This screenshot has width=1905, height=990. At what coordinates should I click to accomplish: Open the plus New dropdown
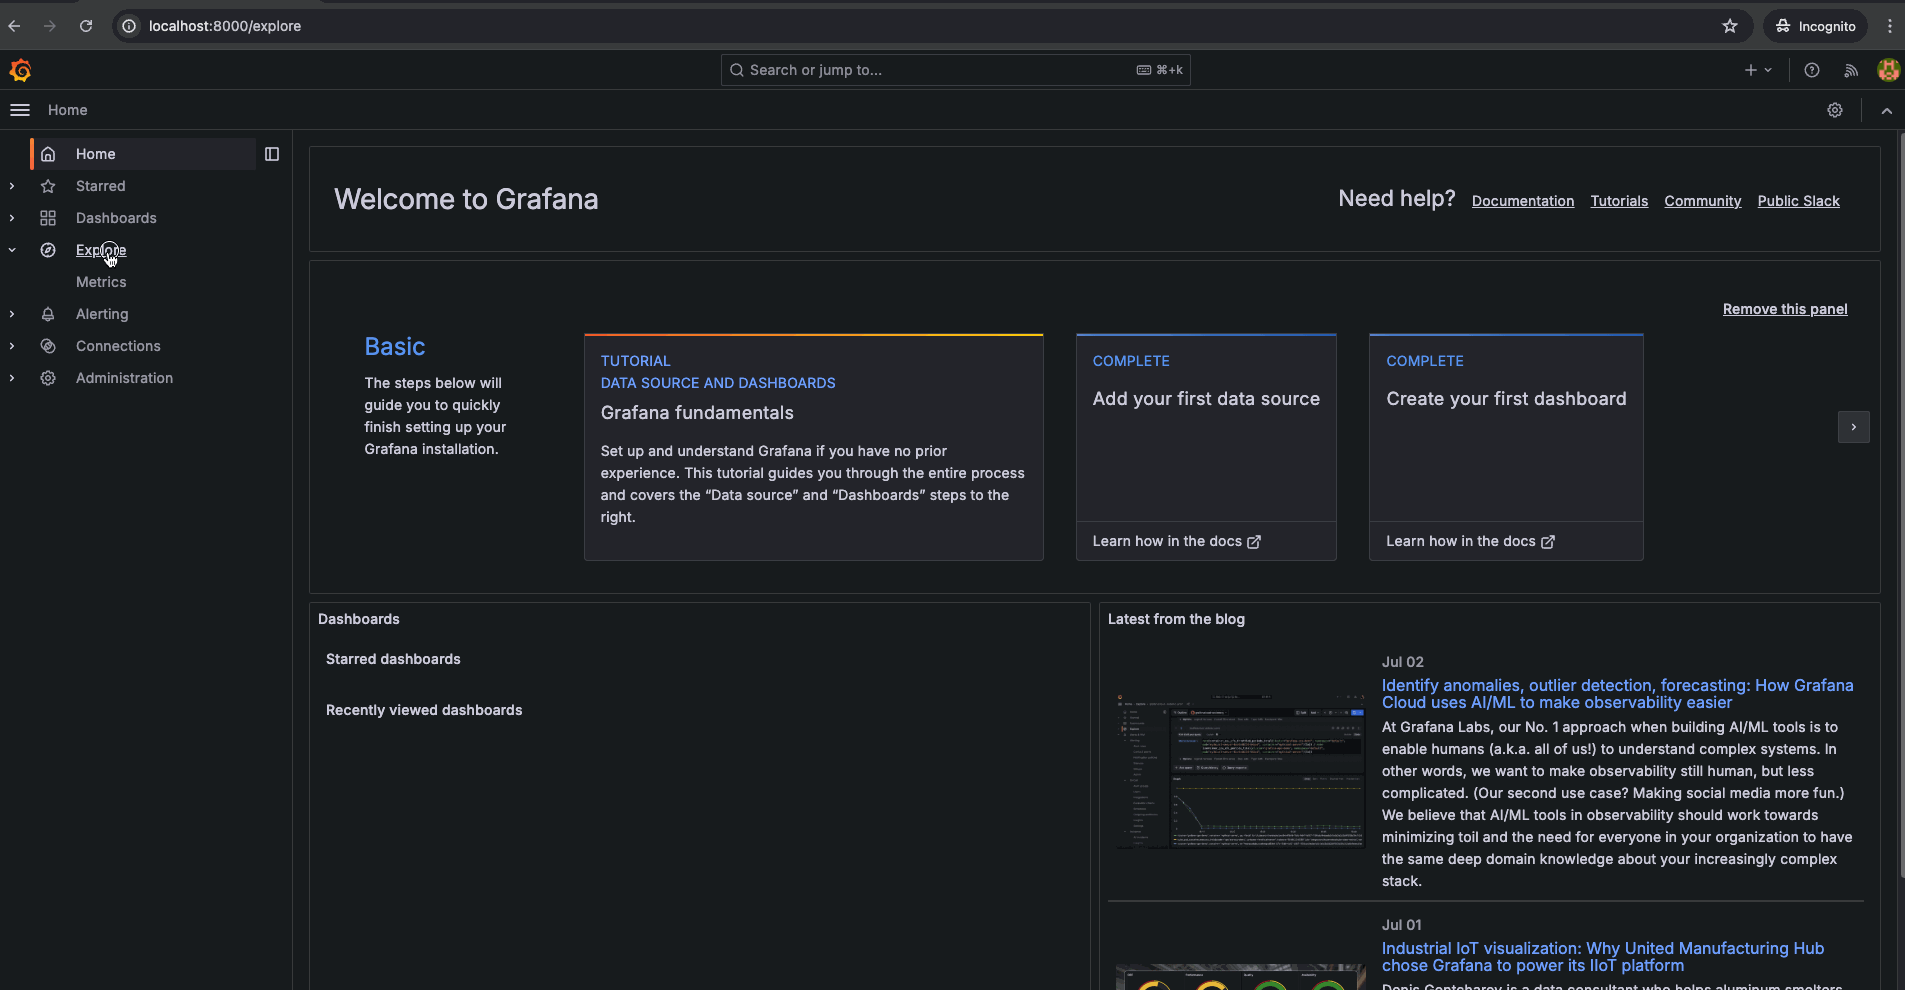pyautogui.click(x=1757, y=70)
